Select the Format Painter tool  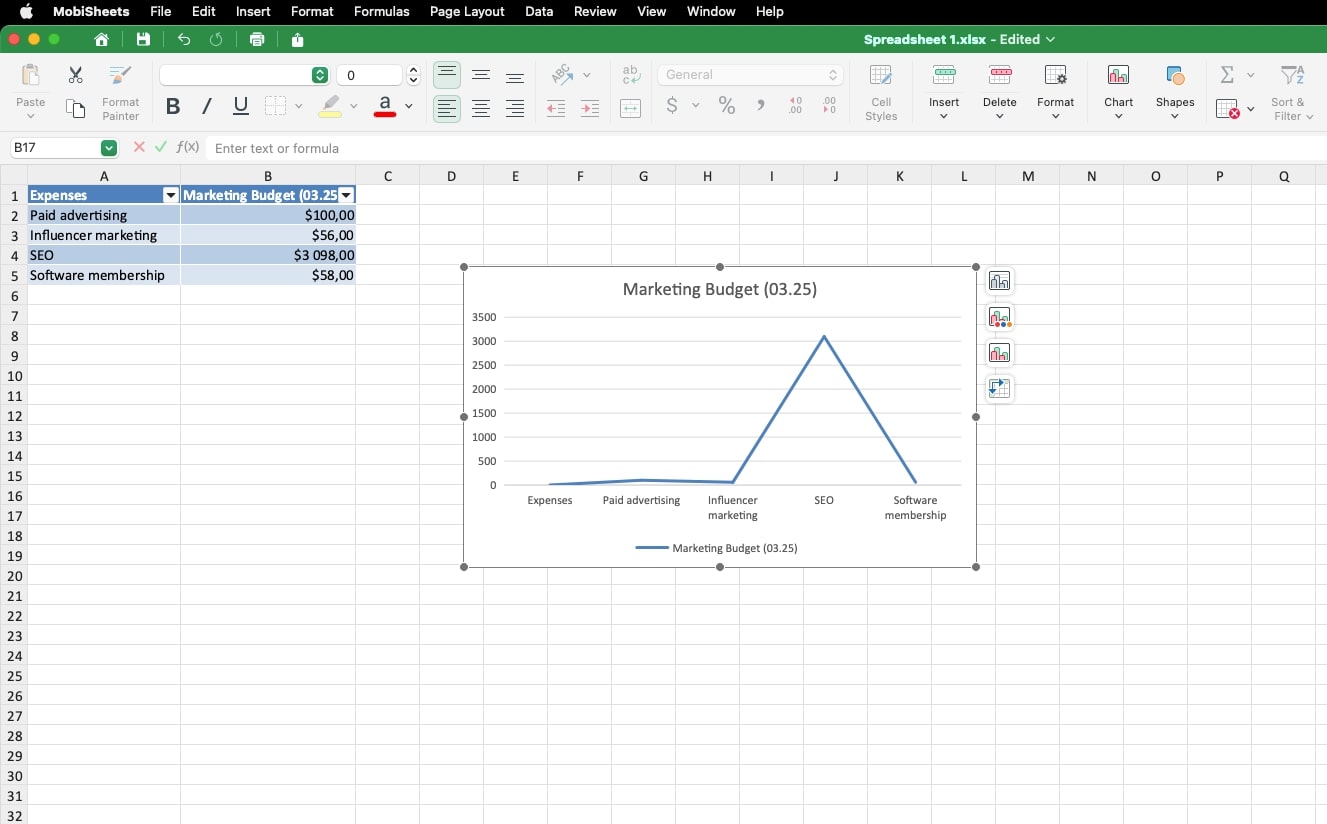click(120, 90)
